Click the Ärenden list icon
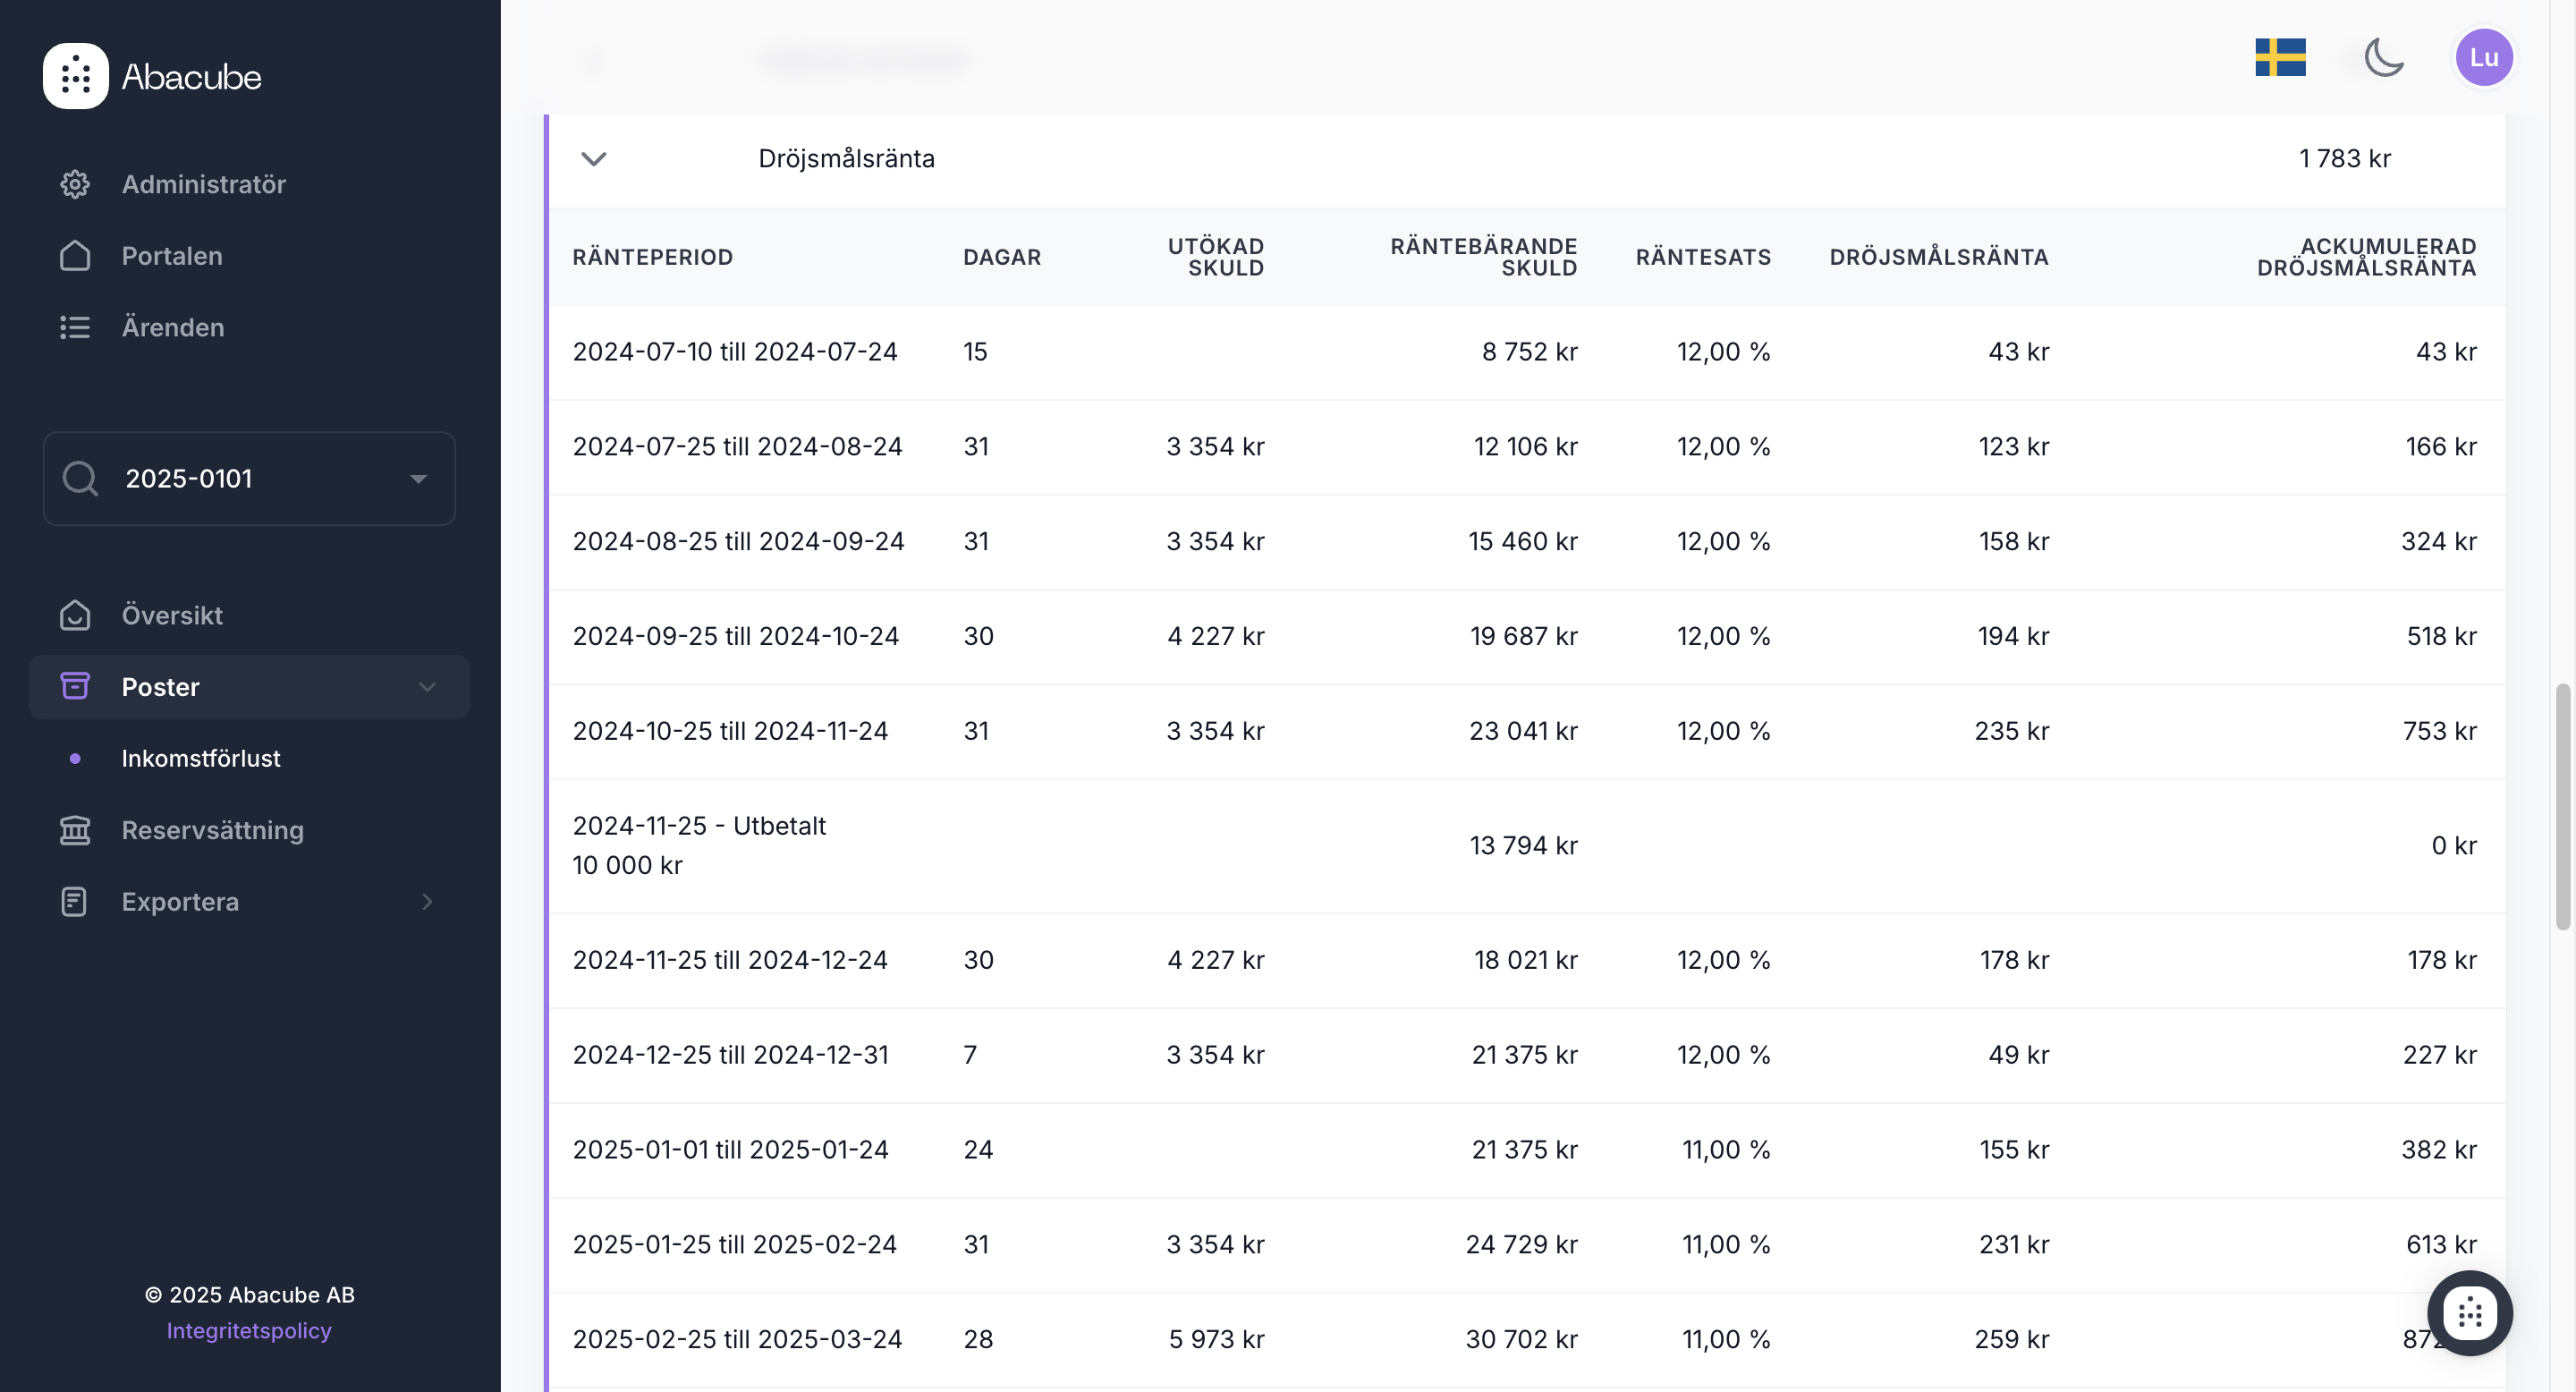This screenshot has height=1392, width=2576. pyautogui.click(x=75, y=327)
